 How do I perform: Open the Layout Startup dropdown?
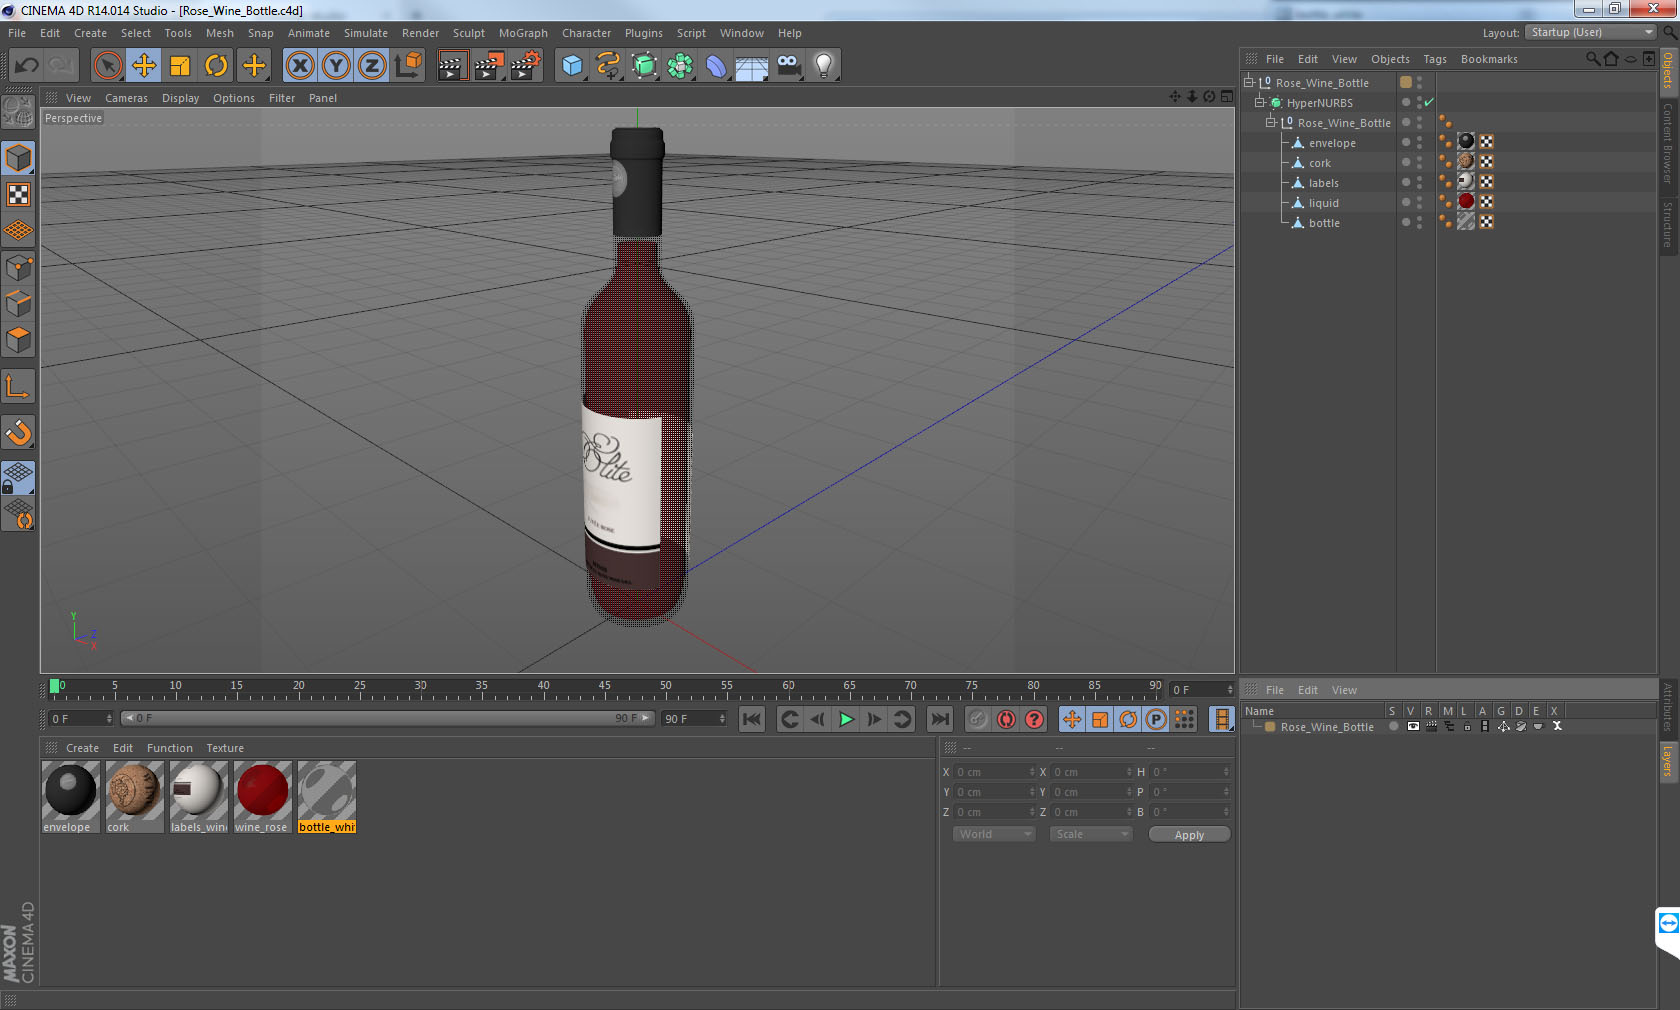1591,33
